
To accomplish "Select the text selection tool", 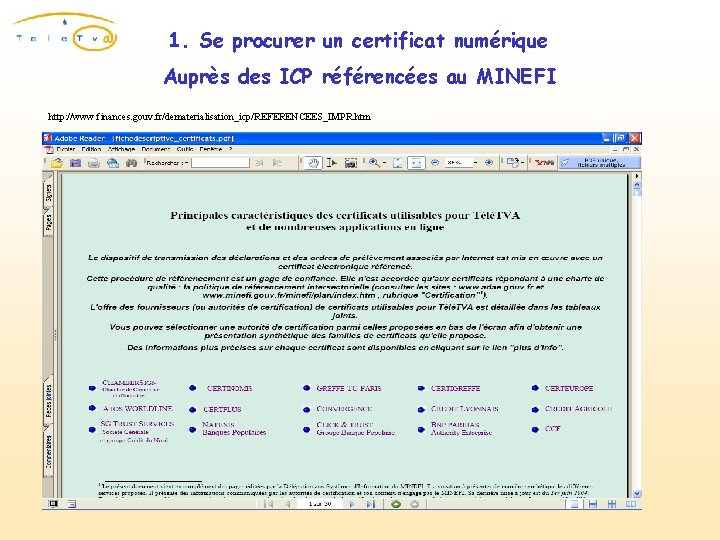I will tap(332, 163).
